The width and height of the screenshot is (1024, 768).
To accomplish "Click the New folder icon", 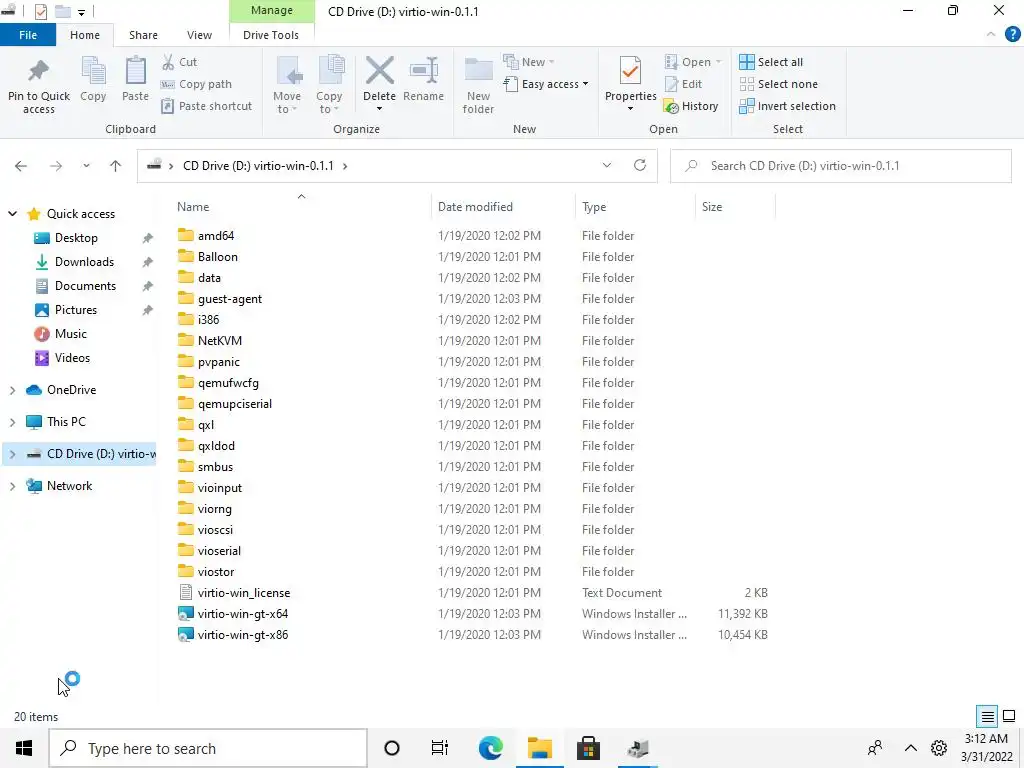I will pyautogui.click(x=478, y=71).
